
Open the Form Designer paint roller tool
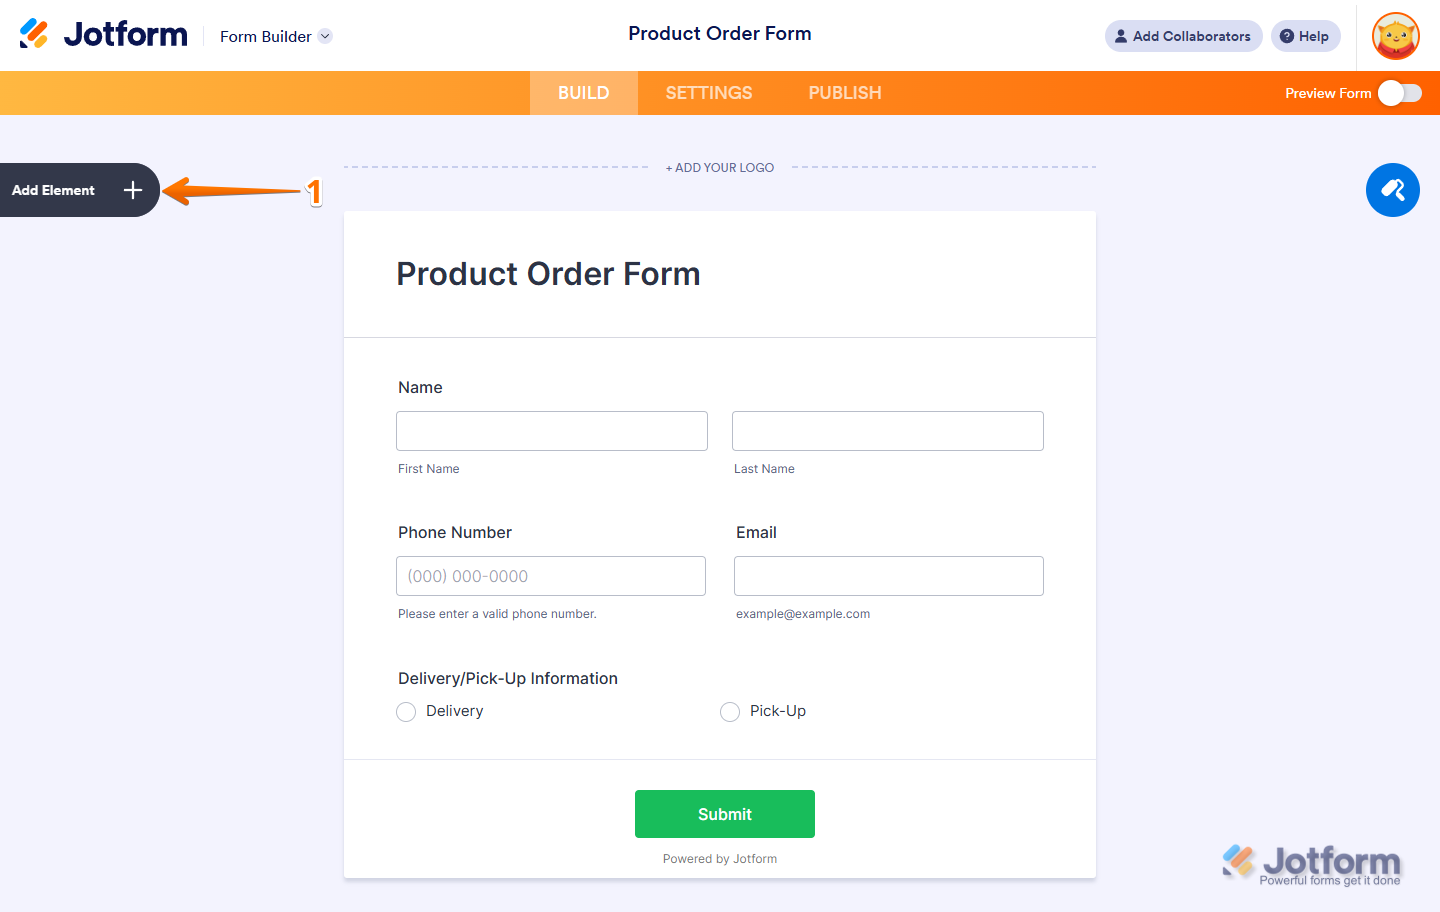pos(1392,190)
